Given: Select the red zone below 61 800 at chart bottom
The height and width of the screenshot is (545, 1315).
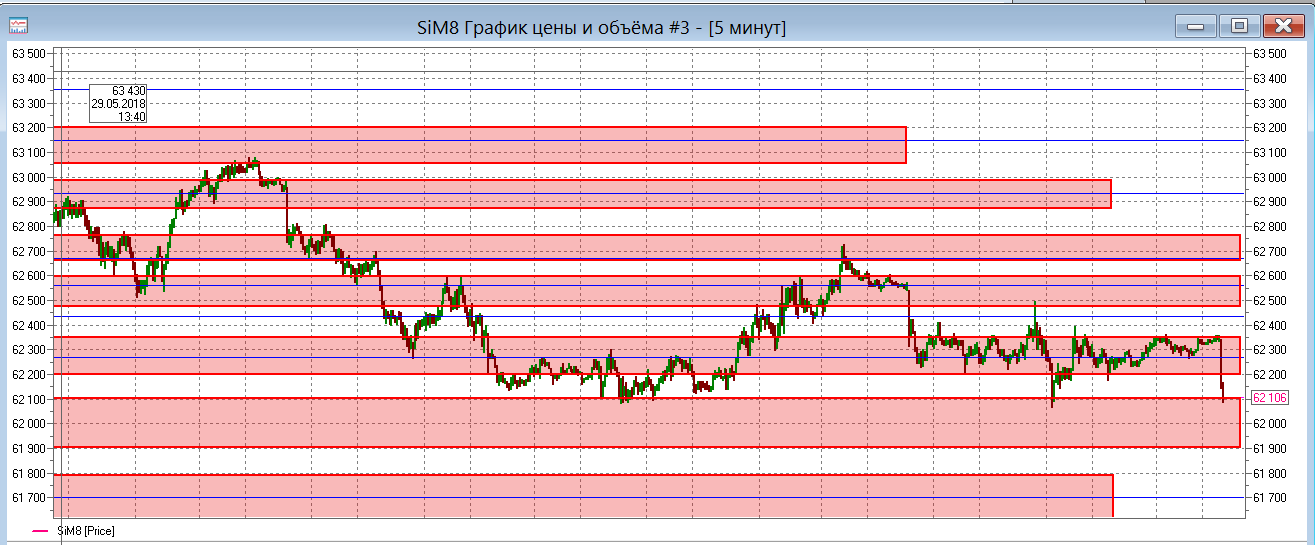Looking at the screenshot, I should click(x=583, y=496).
